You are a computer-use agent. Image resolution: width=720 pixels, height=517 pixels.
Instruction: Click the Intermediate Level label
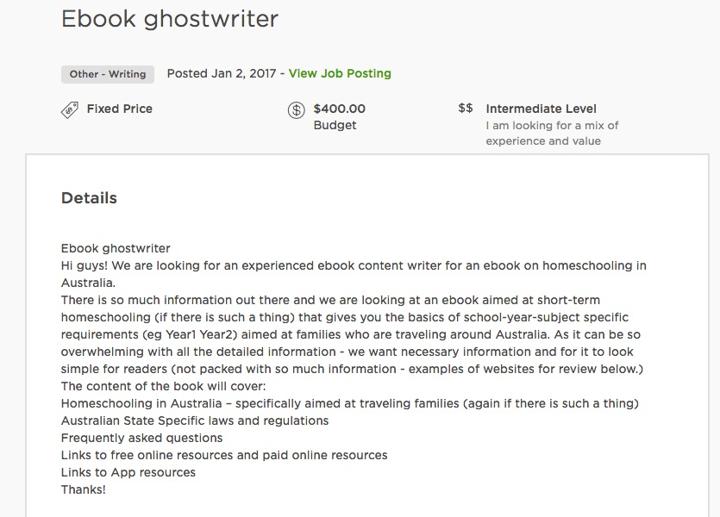click(x=541, y=109)
